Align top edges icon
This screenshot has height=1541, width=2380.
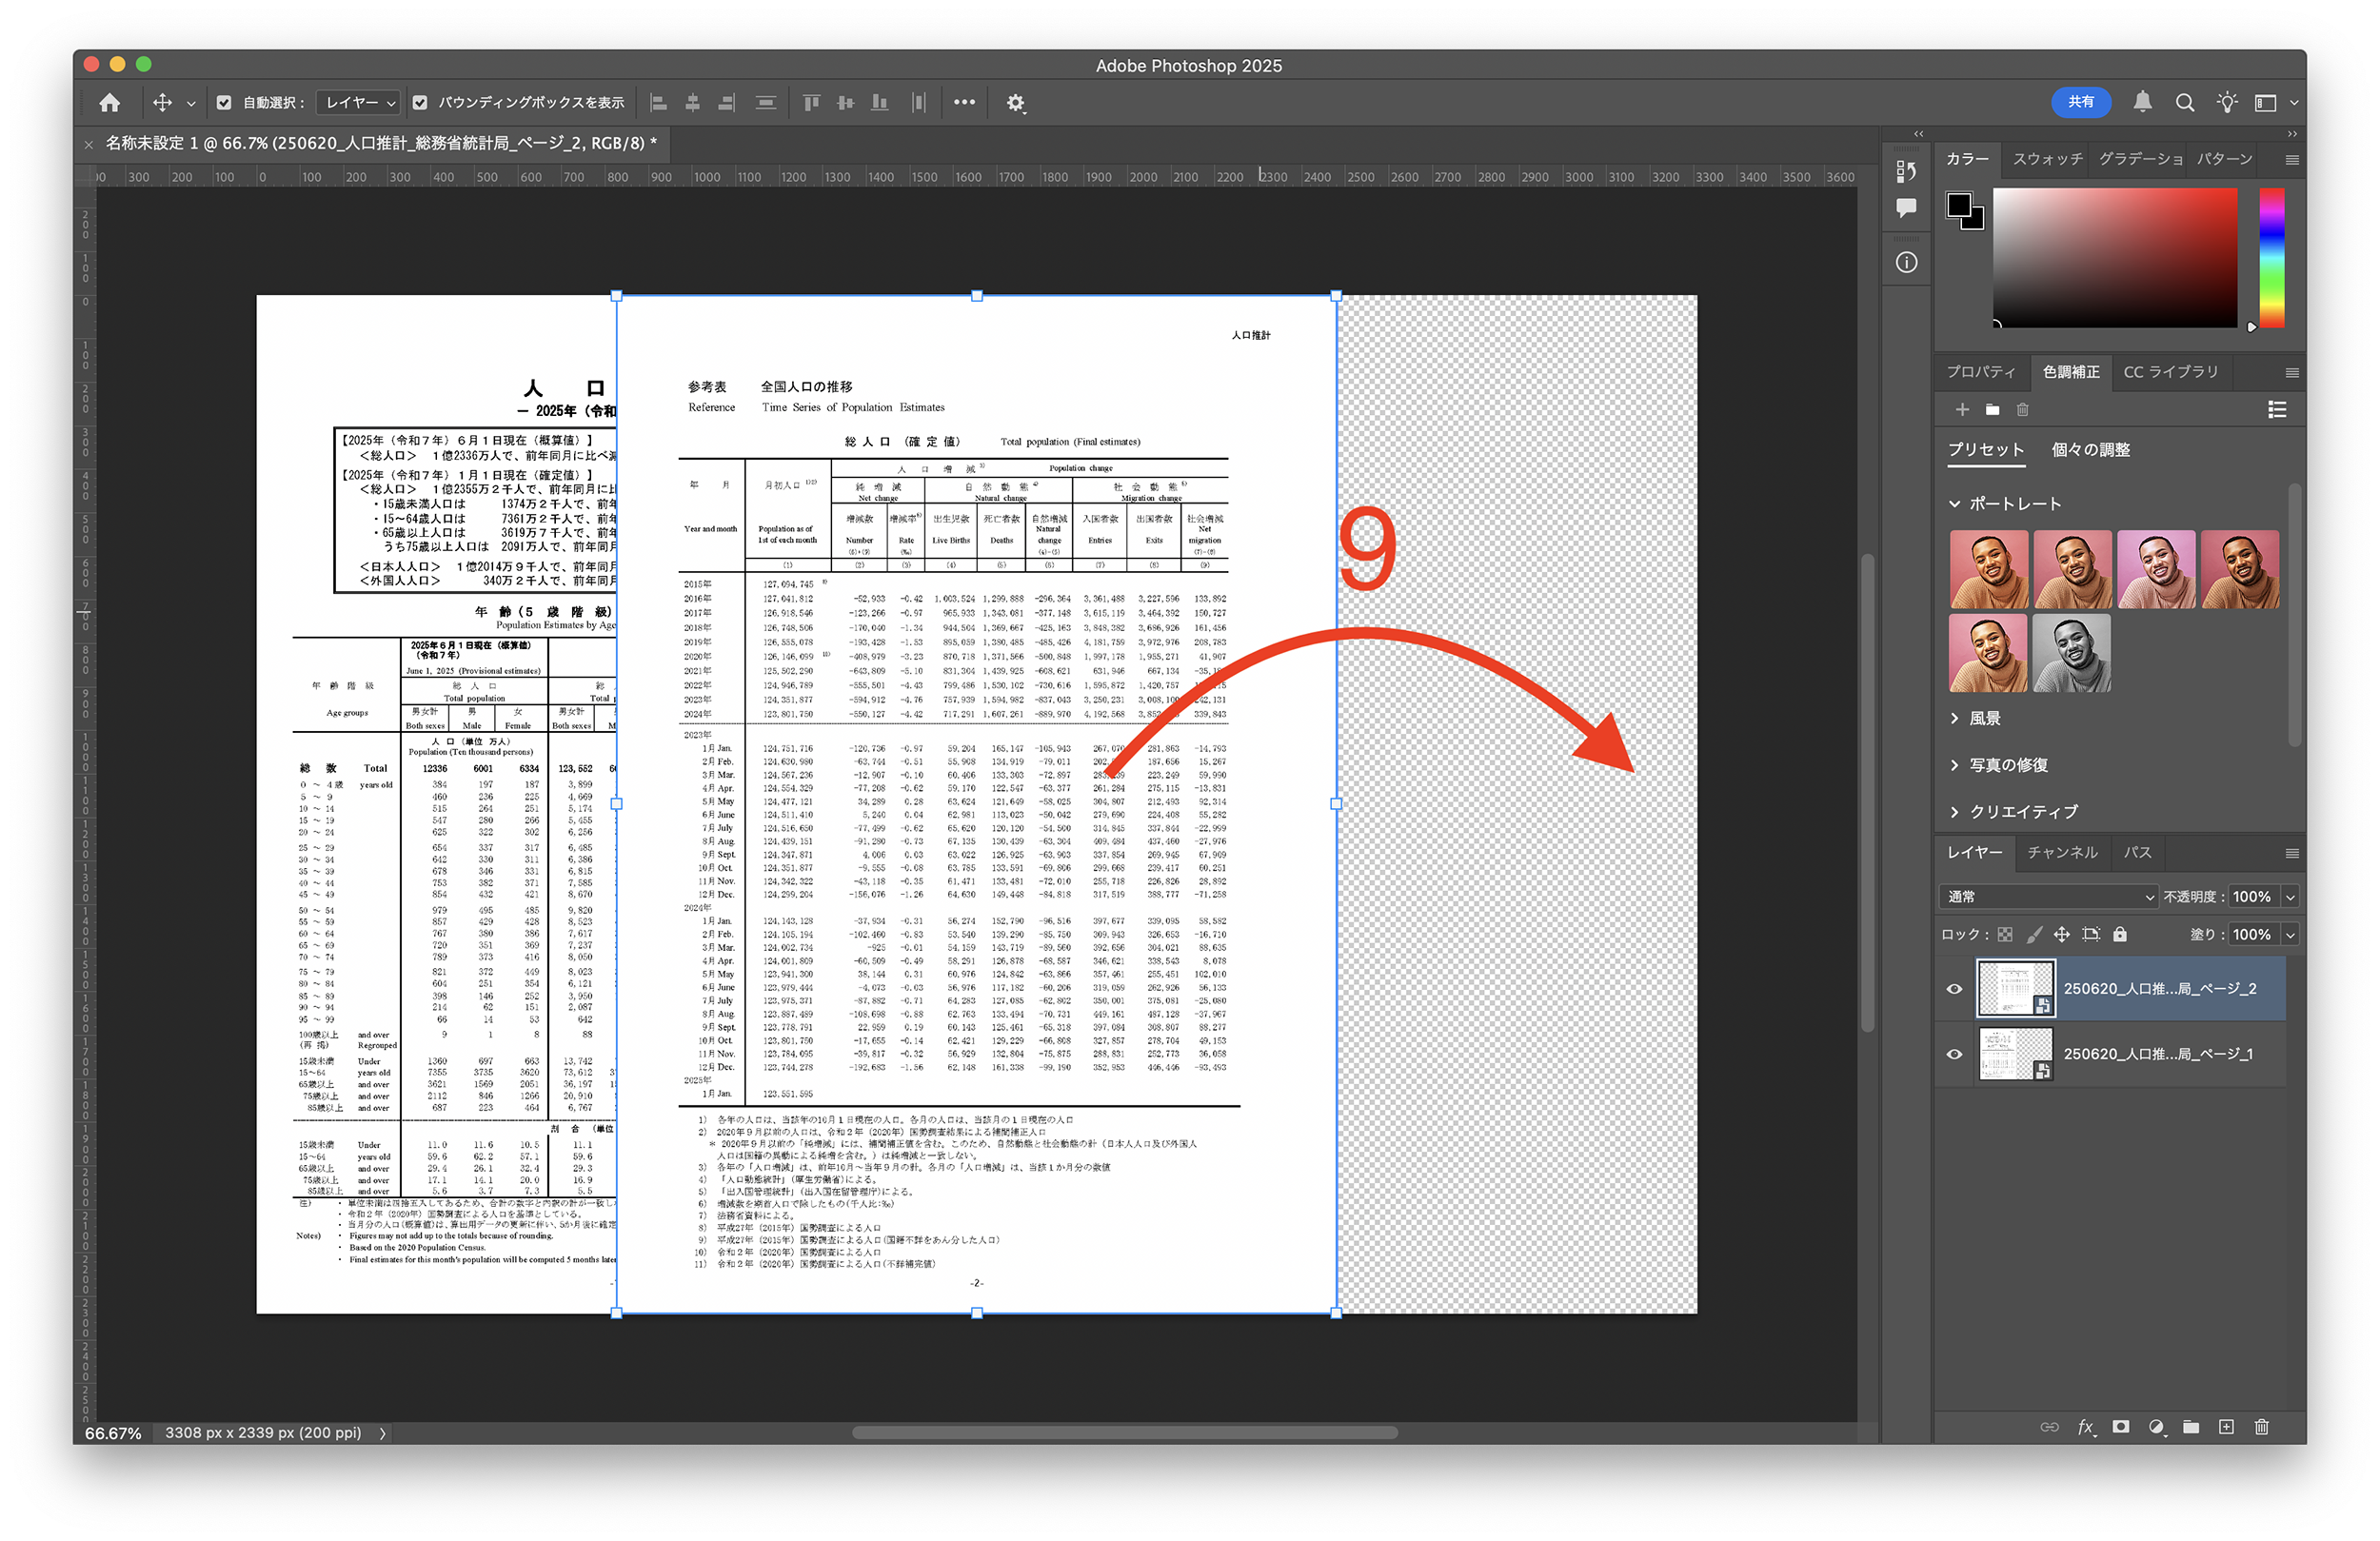click(x=811, y=102)
